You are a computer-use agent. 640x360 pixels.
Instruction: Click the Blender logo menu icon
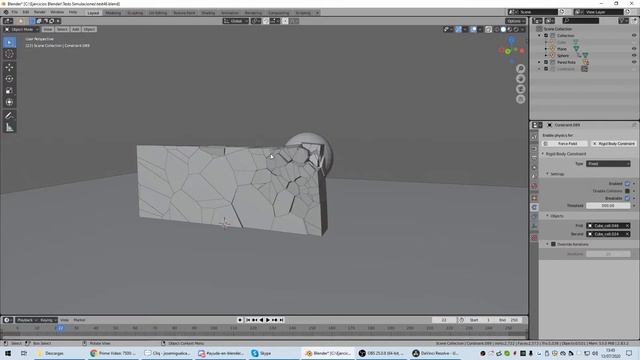pyautogui.click(x=6, y=12)
